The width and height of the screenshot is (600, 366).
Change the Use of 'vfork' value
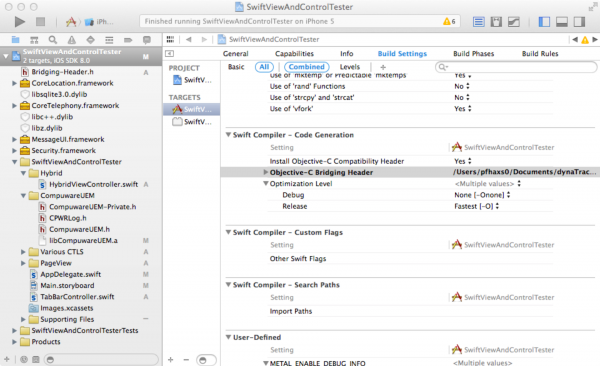tap(463, 109)
